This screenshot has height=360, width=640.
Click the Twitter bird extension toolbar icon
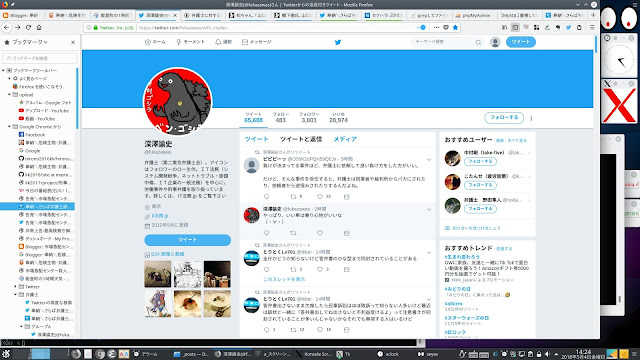568,27
